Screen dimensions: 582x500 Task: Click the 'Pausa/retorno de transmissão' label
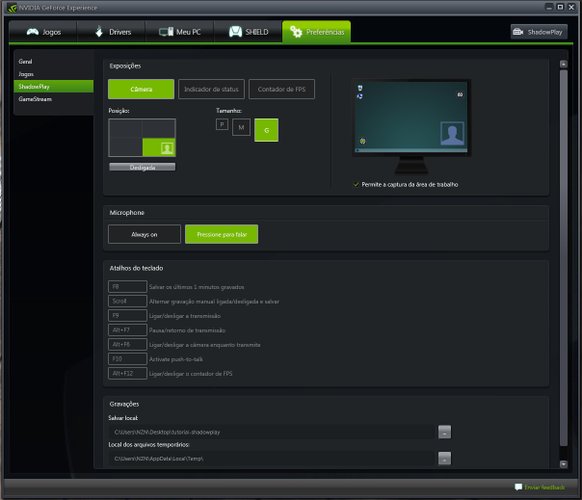pyautogui.click(x=187, y=330)
